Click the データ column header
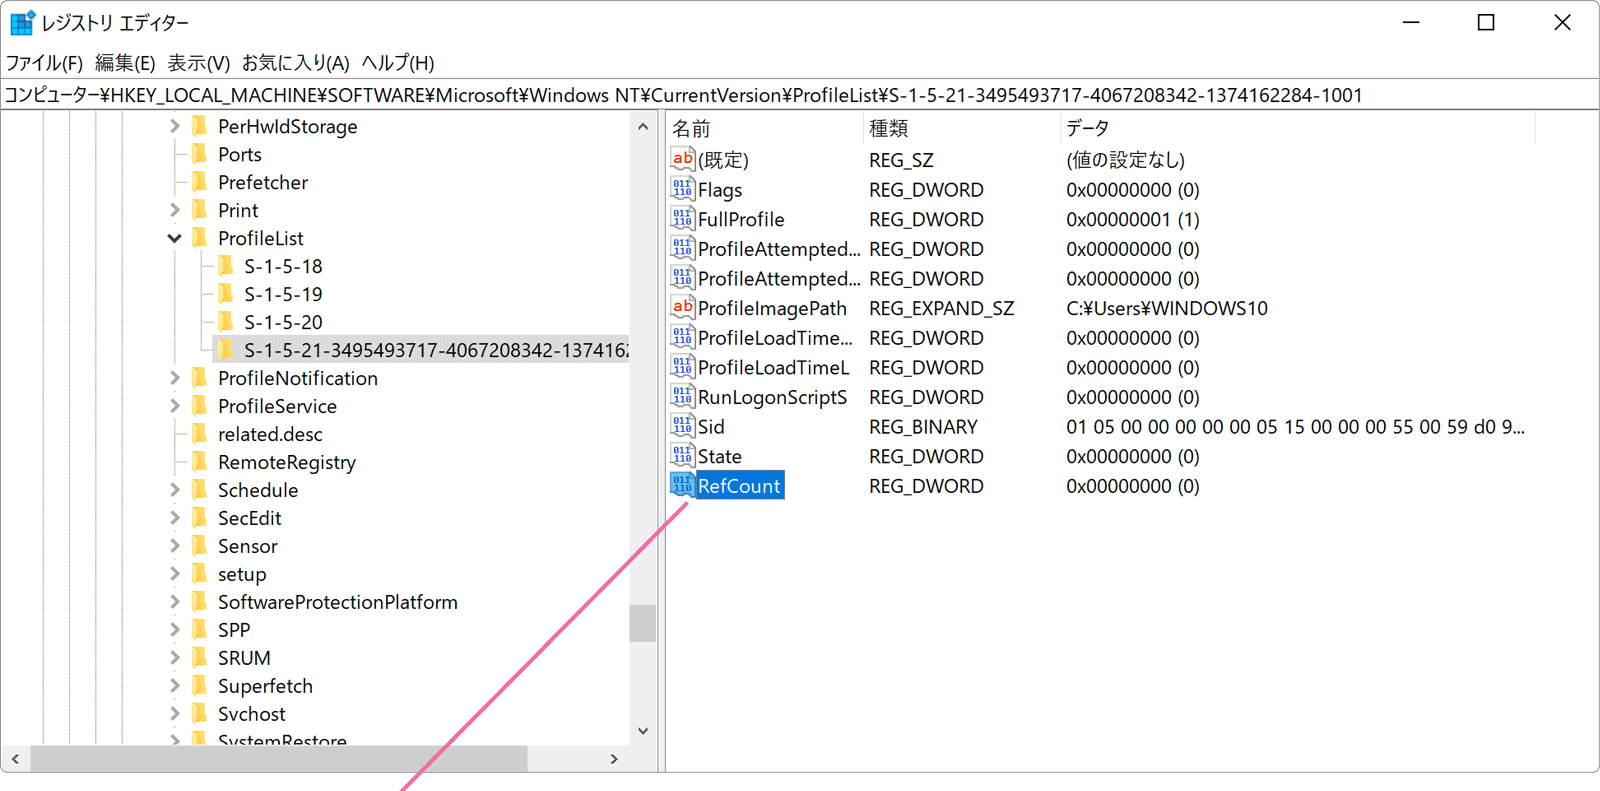 coord(1297,128)
